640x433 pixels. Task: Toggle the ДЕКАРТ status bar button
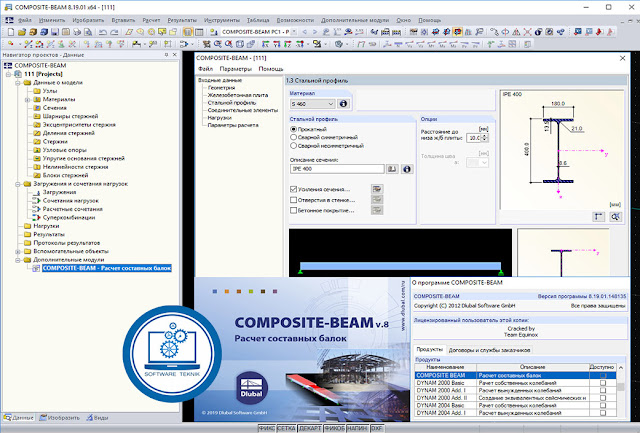point(310,429)
